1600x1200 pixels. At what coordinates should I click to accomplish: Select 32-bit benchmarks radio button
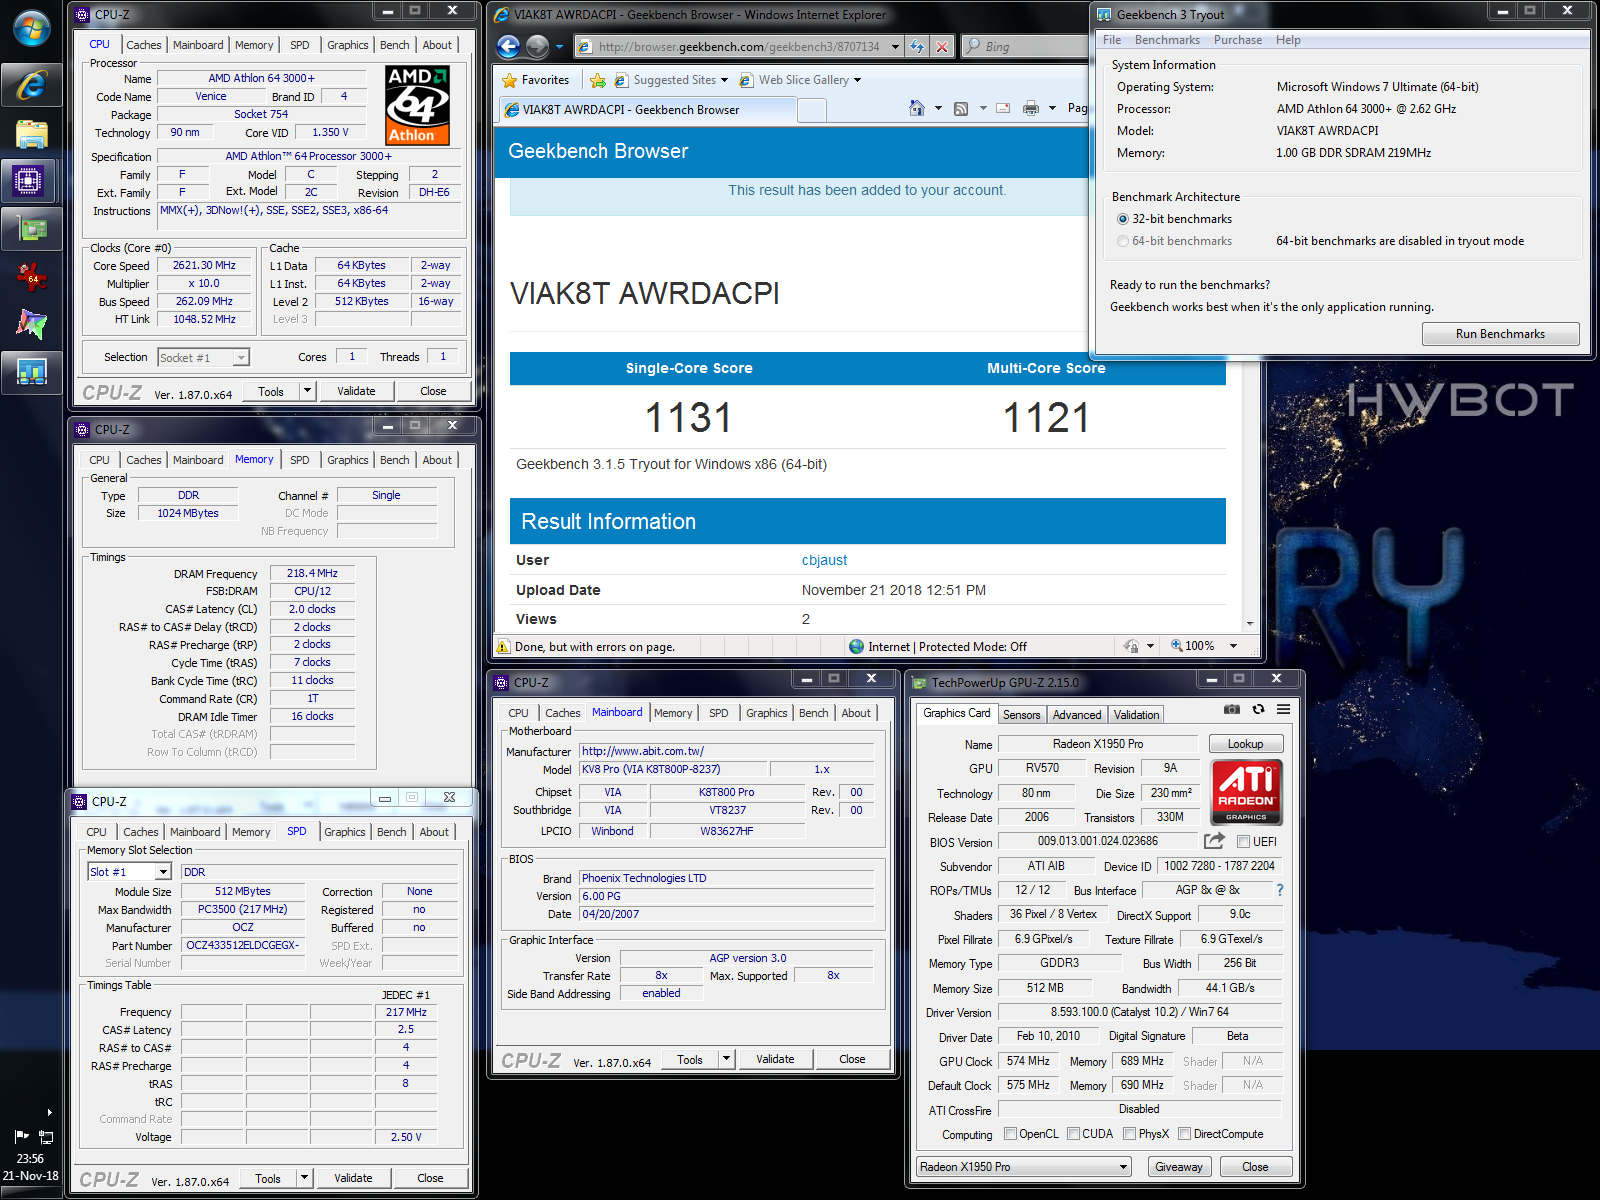(x=1123, y=219)
